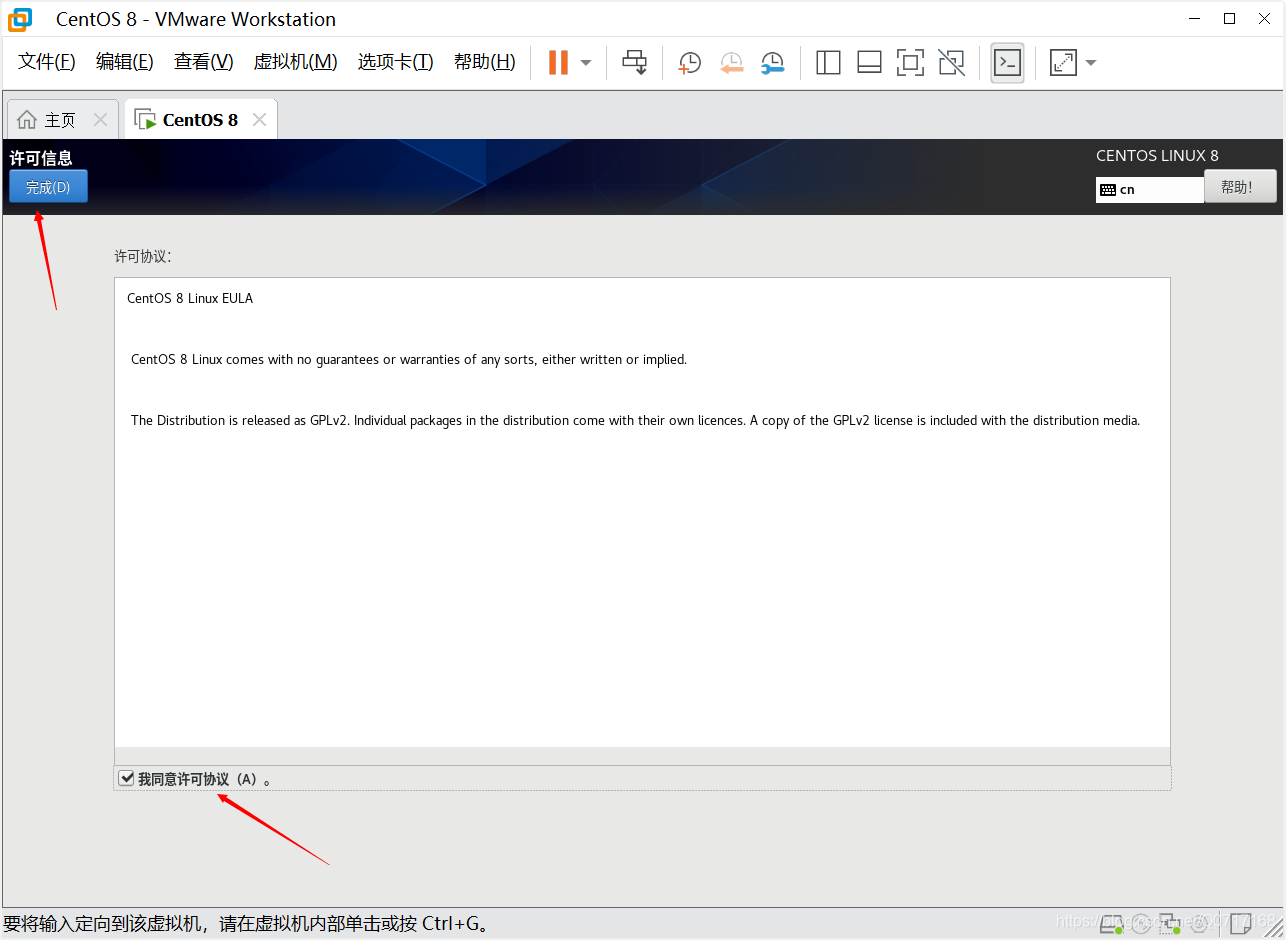
Task: Click the CentOS 8 Linux EULA heading
Action: click(190, 298)
